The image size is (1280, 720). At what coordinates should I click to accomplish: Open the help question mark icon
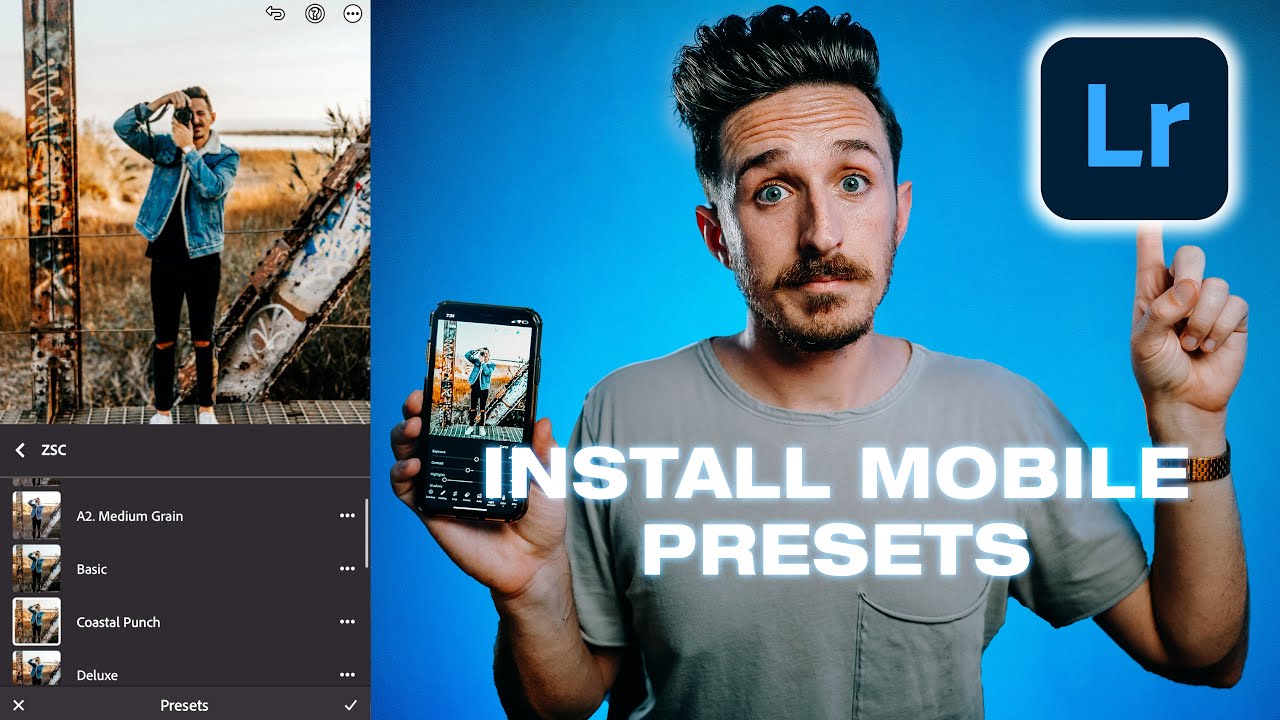click(x=315, y=14)
